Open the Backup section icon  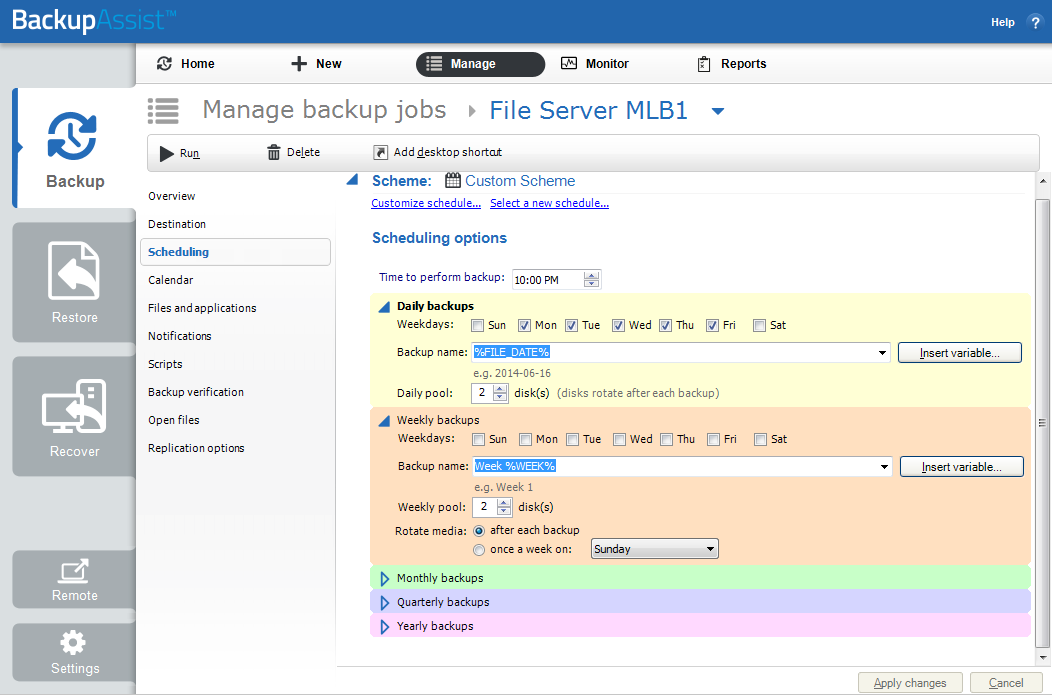(x=72, y=136)
